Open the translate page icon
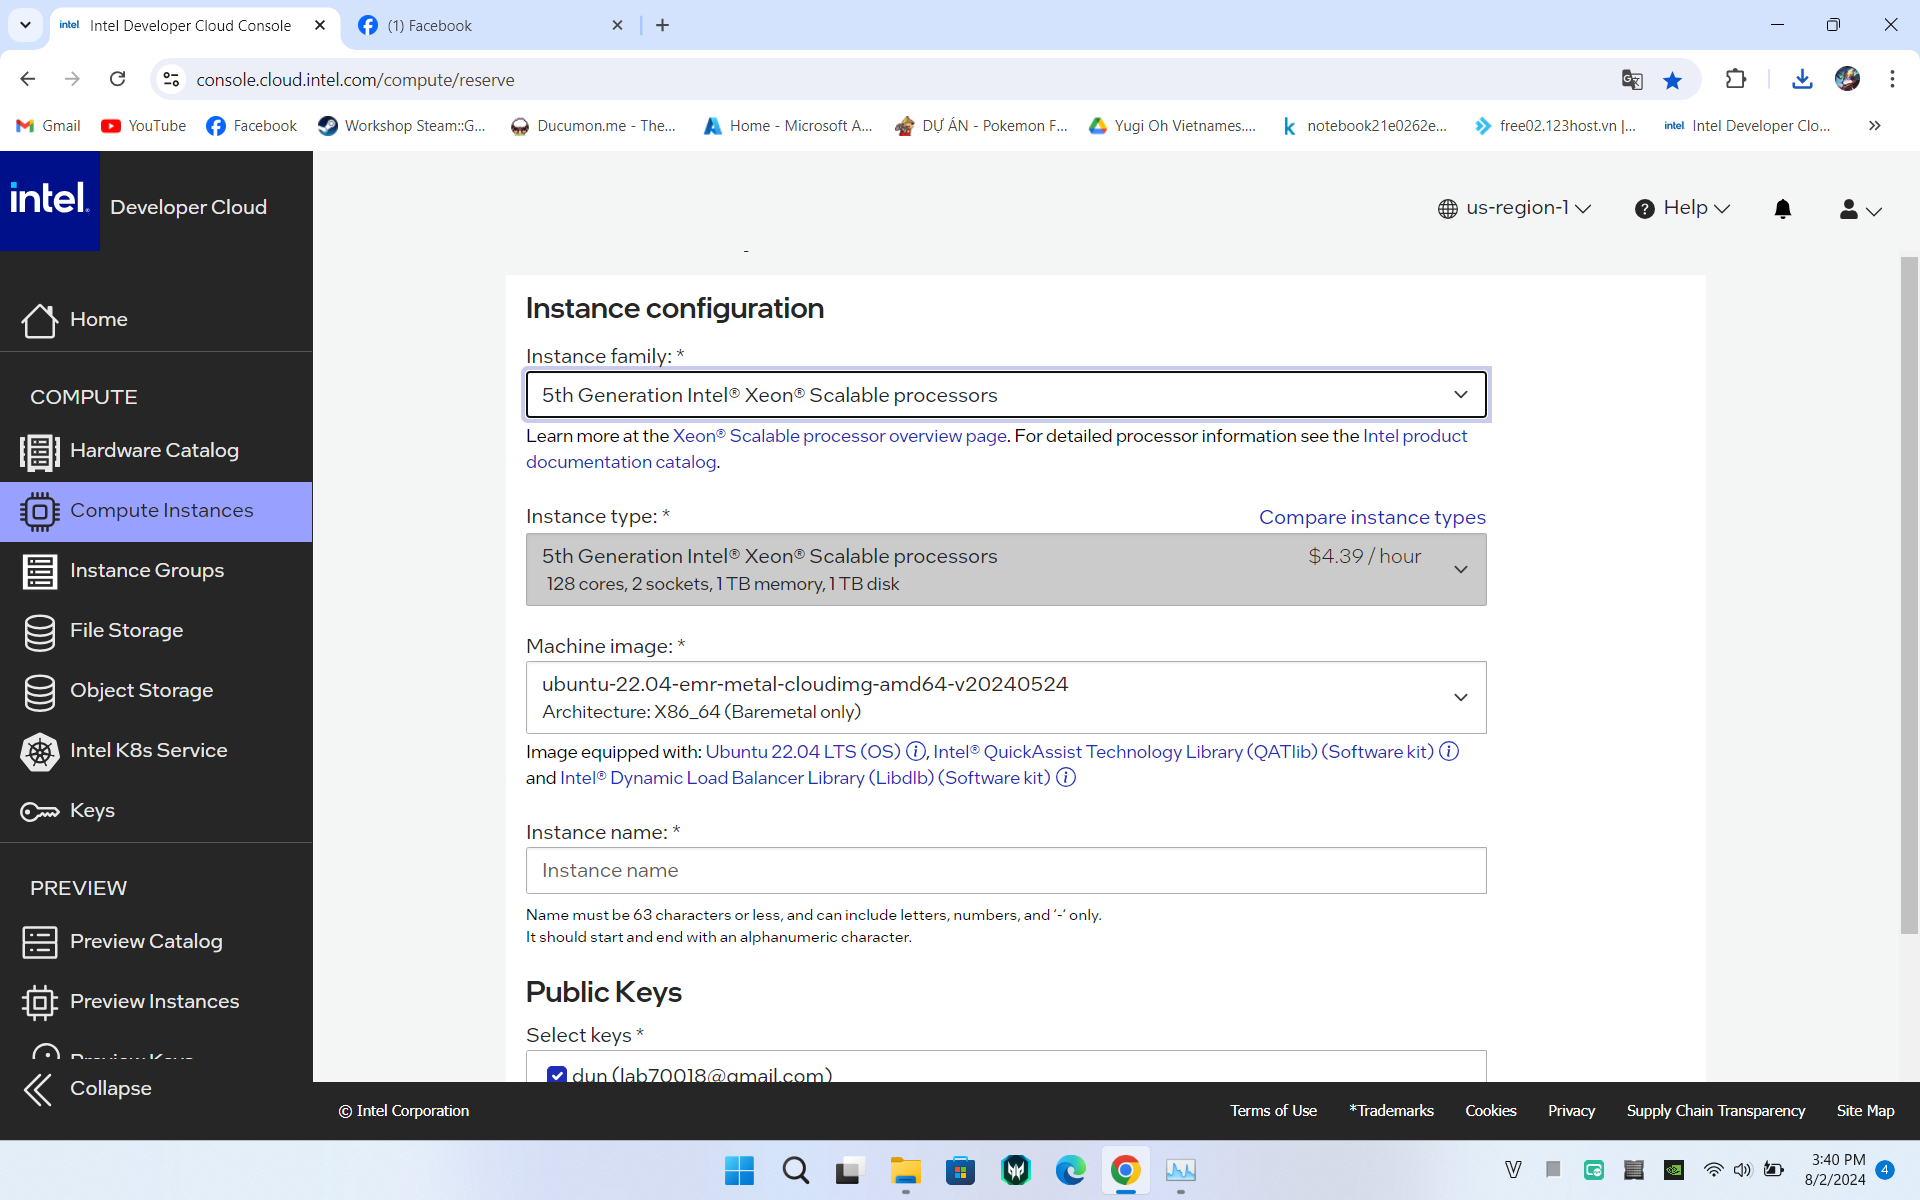The image size is (1920, 1200). tap(1632, 80)
